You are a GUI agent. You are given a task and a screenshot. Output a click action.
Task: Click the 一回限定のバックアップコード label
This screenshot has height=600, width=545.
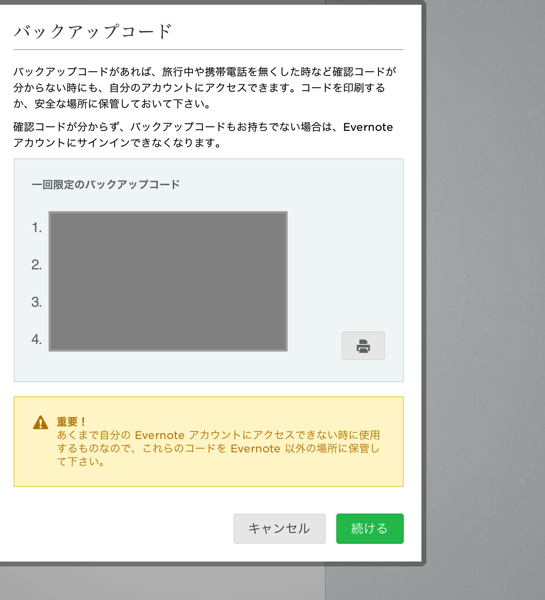[x=106, y=184]
